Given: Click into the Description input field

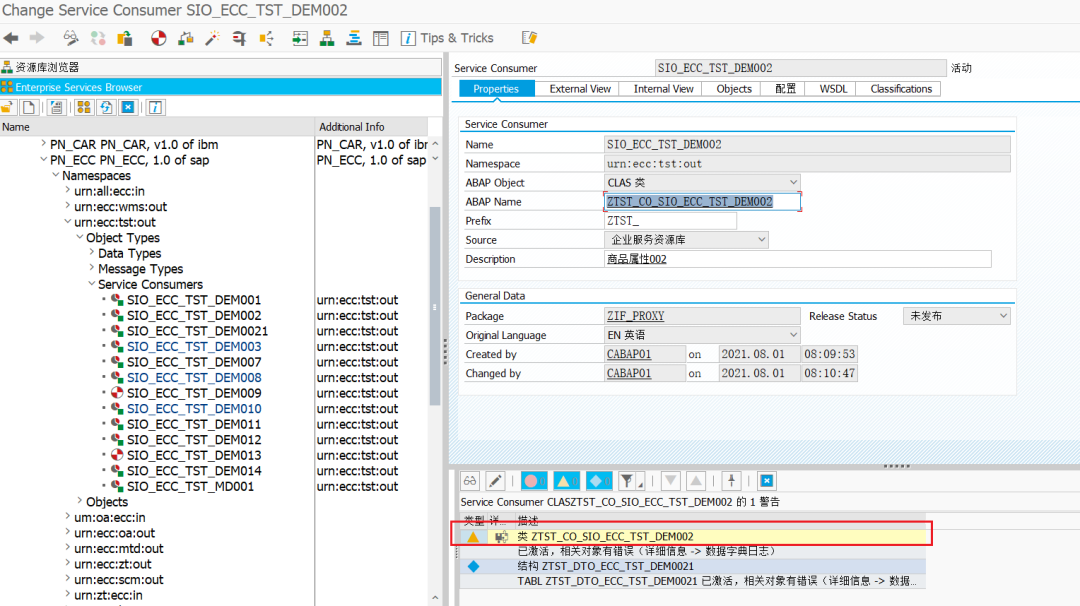Looking at the screenshot, I should tap(798, 259).
